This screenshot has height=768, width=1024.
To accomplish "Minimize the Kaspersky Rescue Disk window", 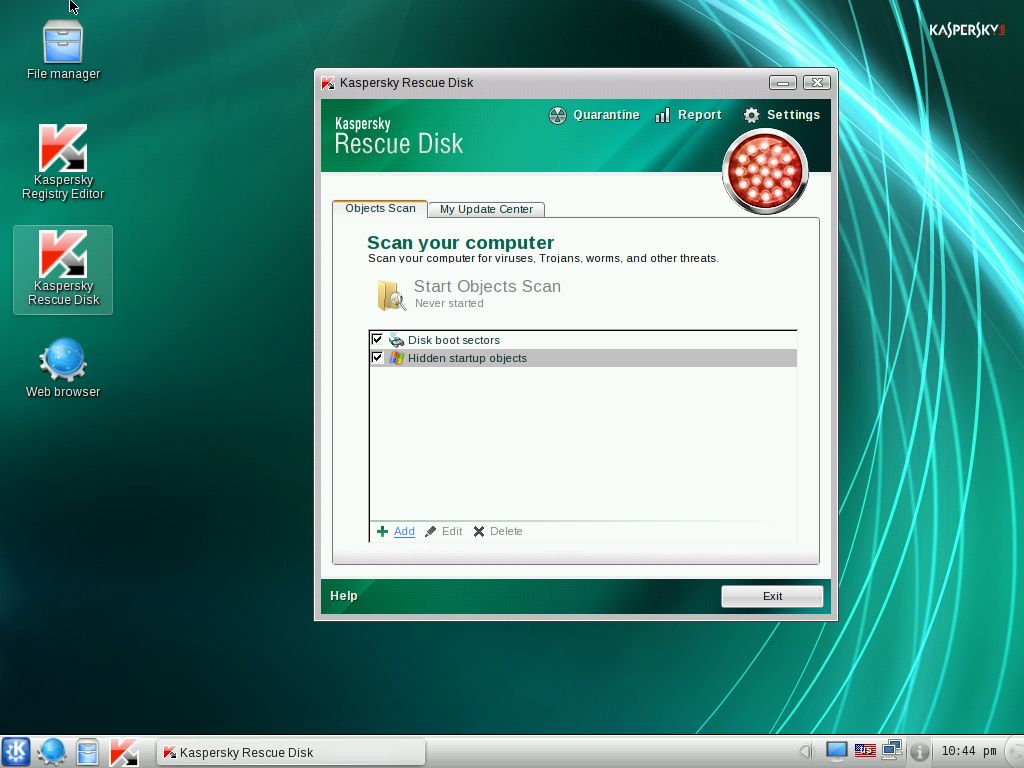I will pos(782,82).
